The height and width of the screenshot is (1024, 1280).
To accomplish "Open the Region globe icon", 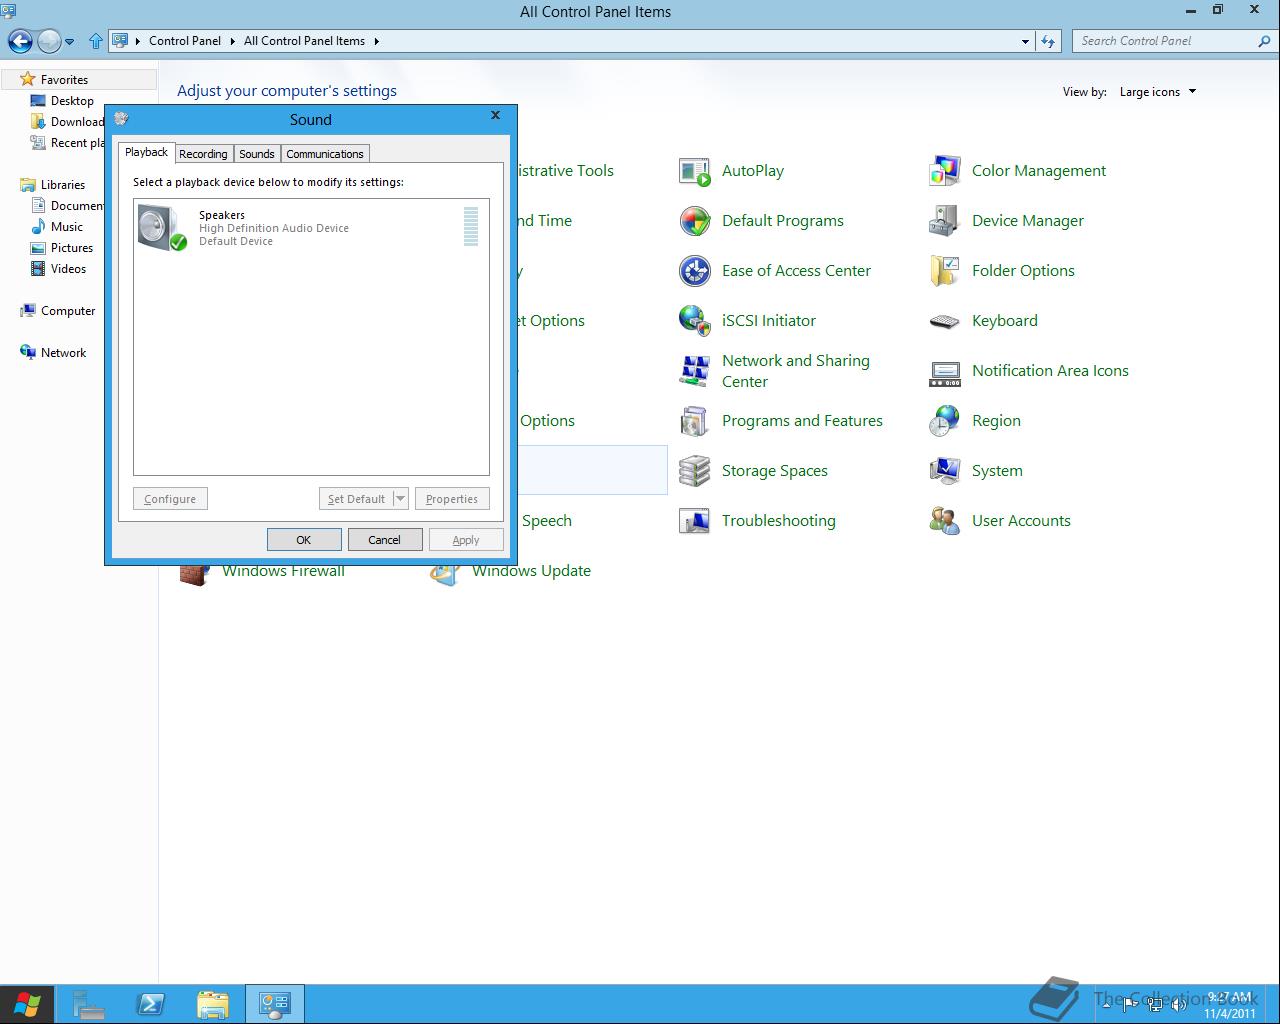I will (x=944, y=421).
